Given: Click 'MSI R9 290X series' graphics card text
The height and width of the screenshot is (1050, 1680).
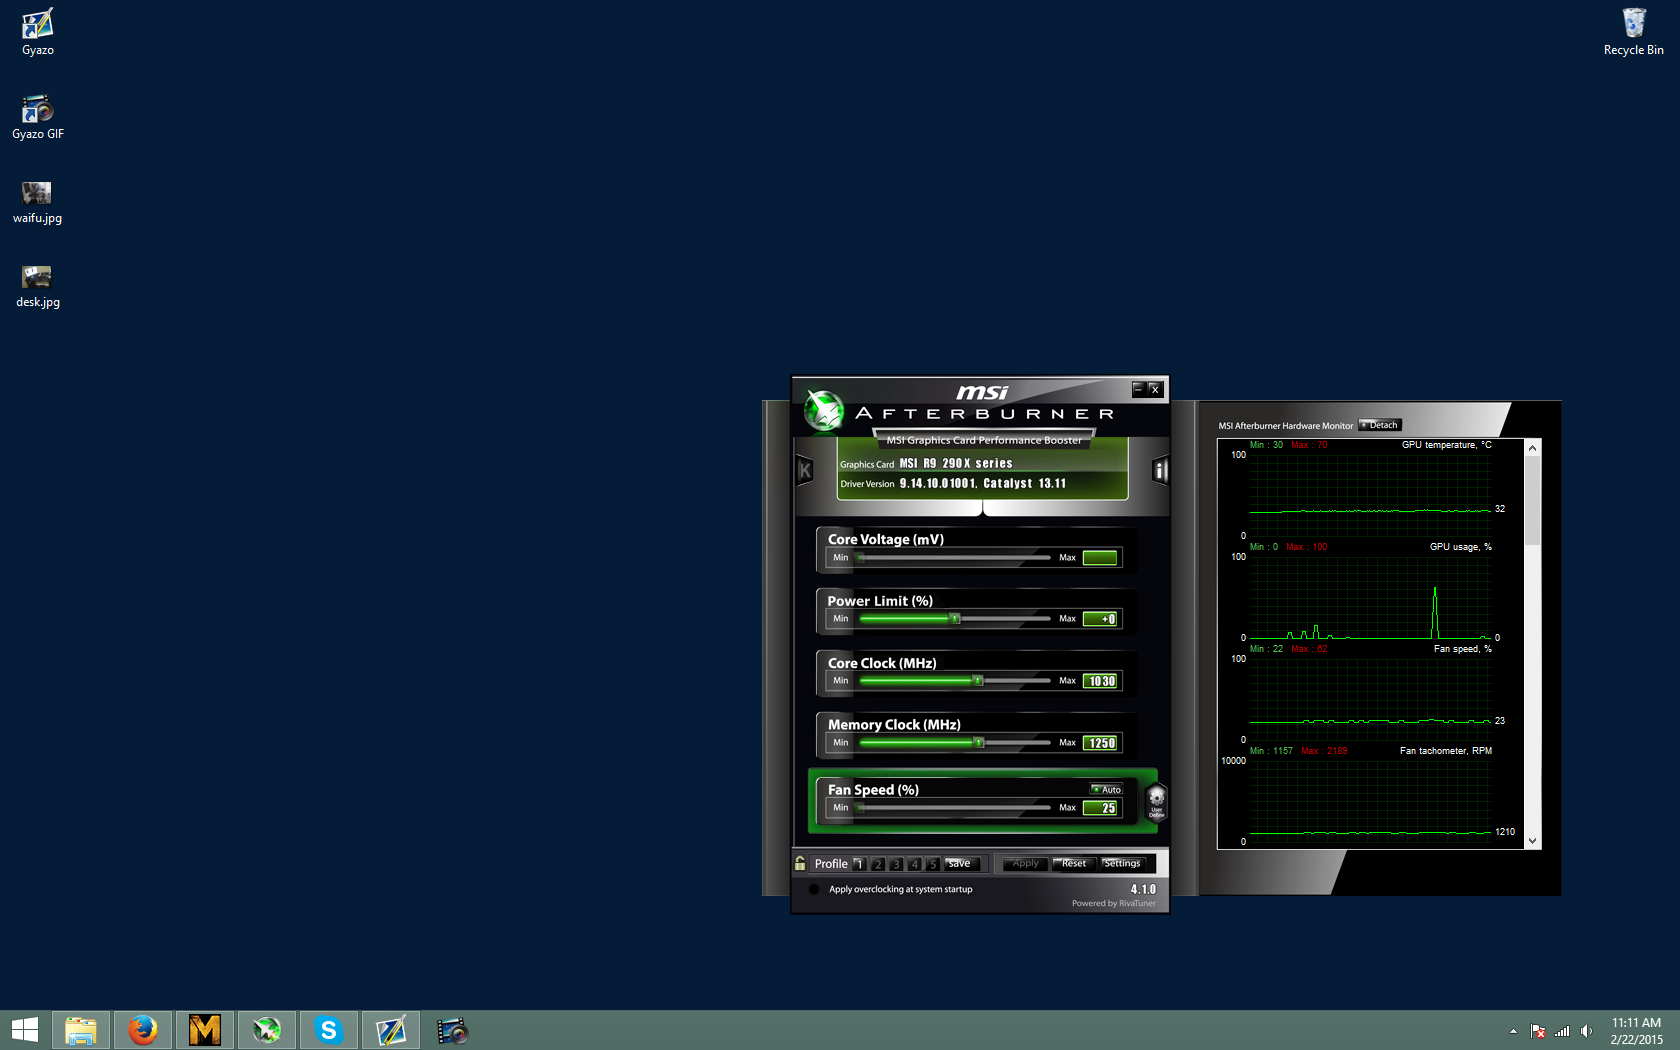Looking at the screenshot, I should tap(956, 463).
